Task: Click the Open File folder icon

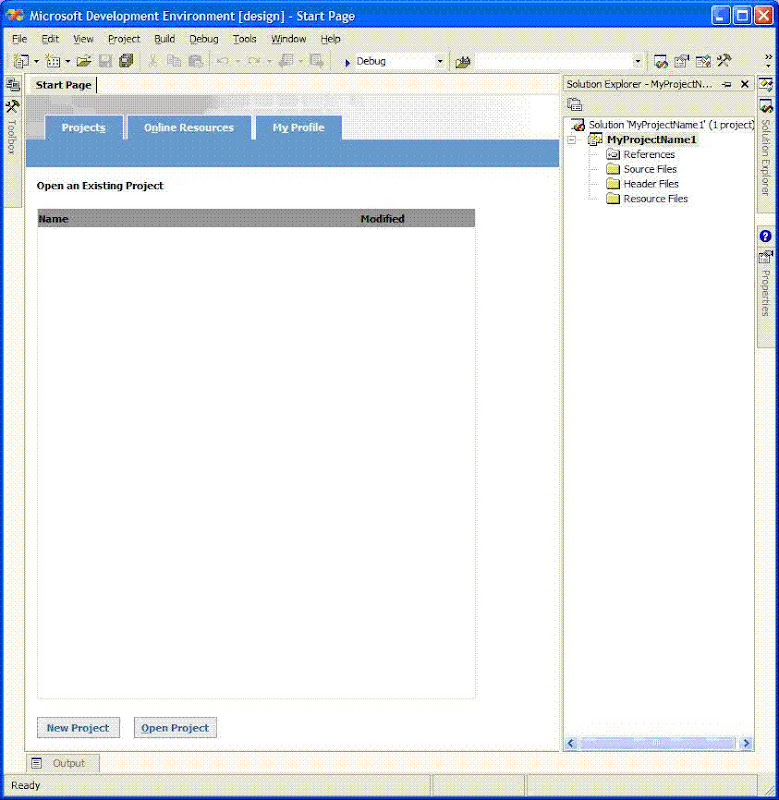Action: (84, 61)
